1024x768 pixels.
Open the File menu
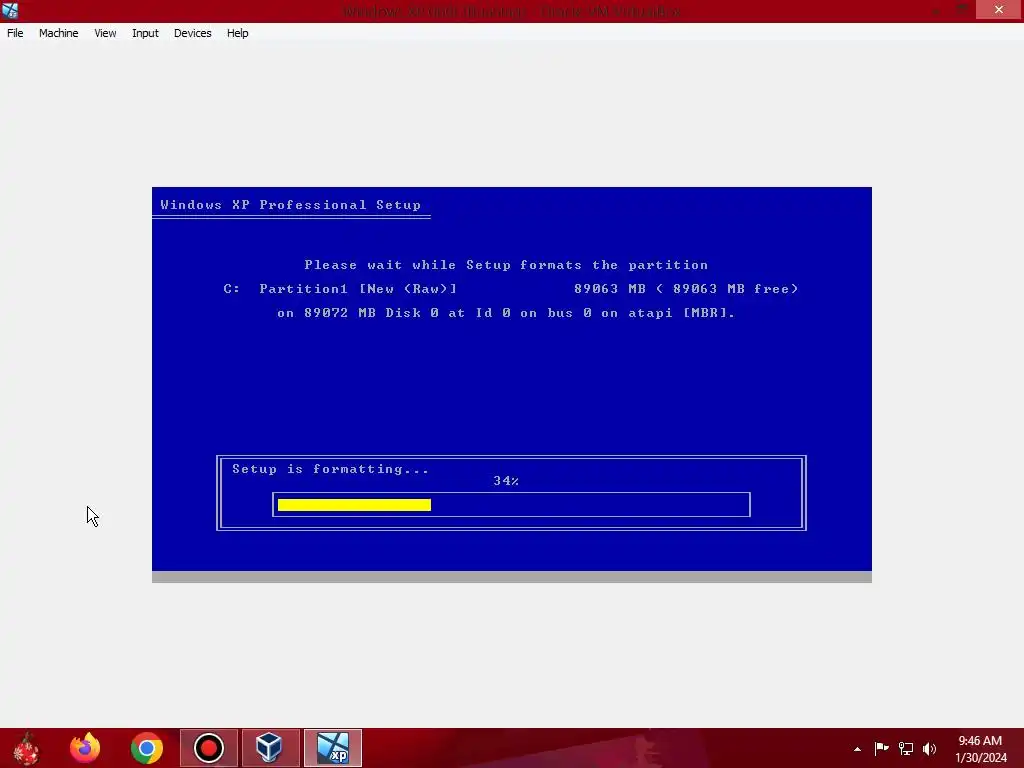tap(15, 33)
